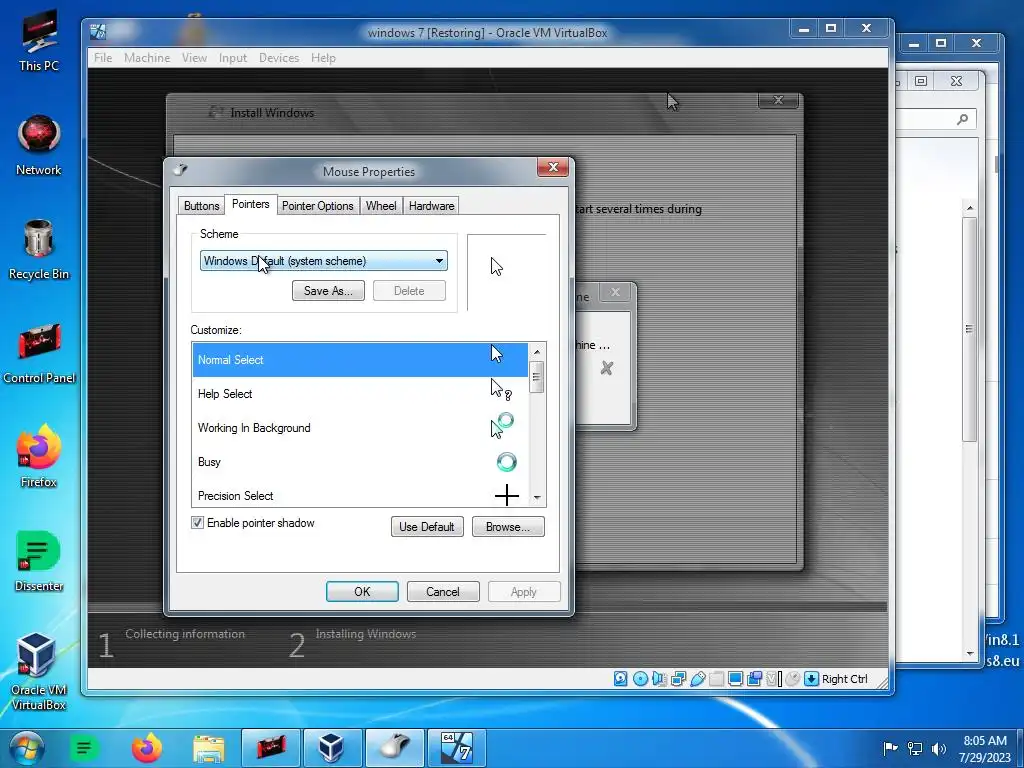Open the Network desktop icon
Image resolution: width=1024 pixels, height=768 pixels.
click(39, 145)
